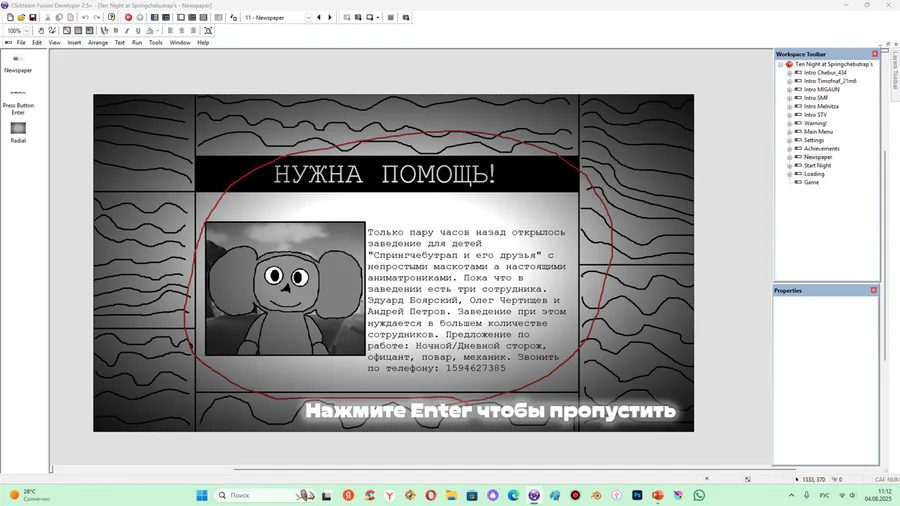This screenshot has height=506, width=900.
Task: Select the Press Button Enter object
Action: pos(18,103)
